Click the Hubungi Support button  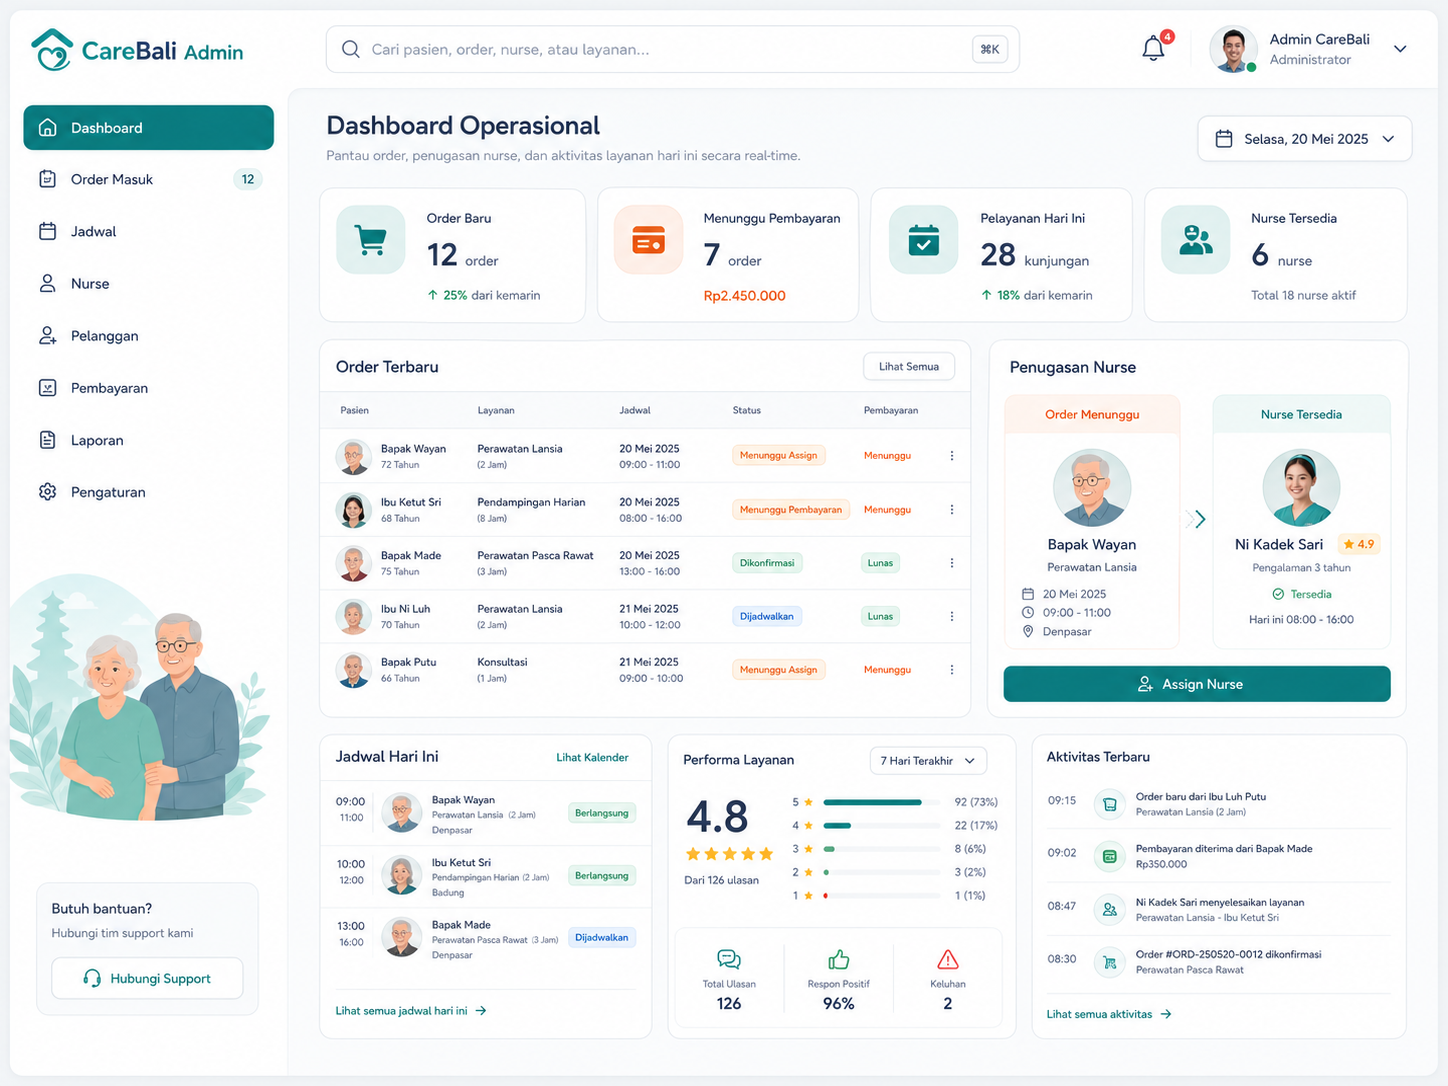(x=147, y=978)
